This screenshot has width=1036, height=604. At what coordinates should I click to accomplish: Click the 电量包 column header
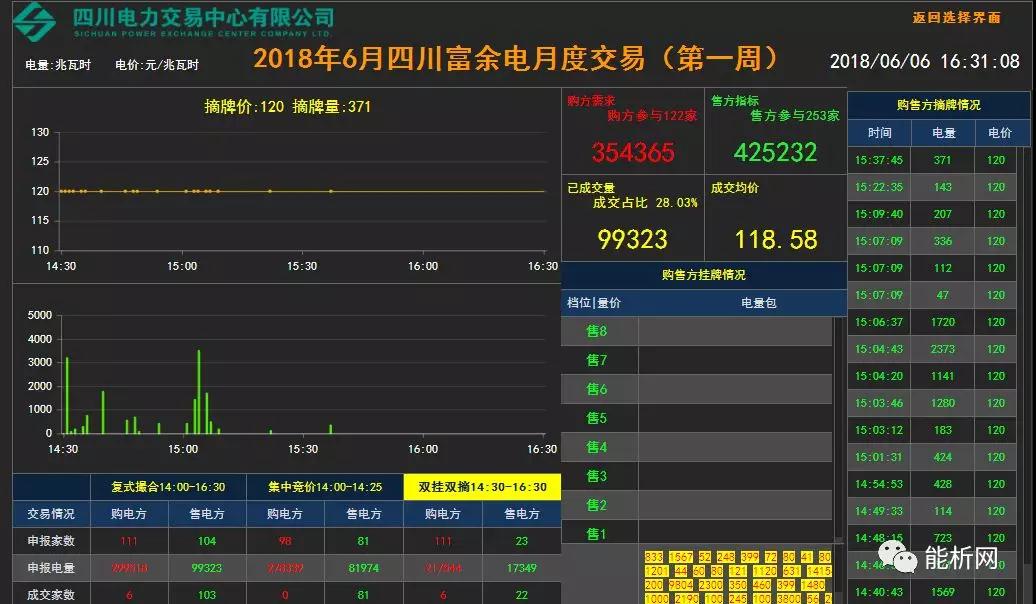758,303
